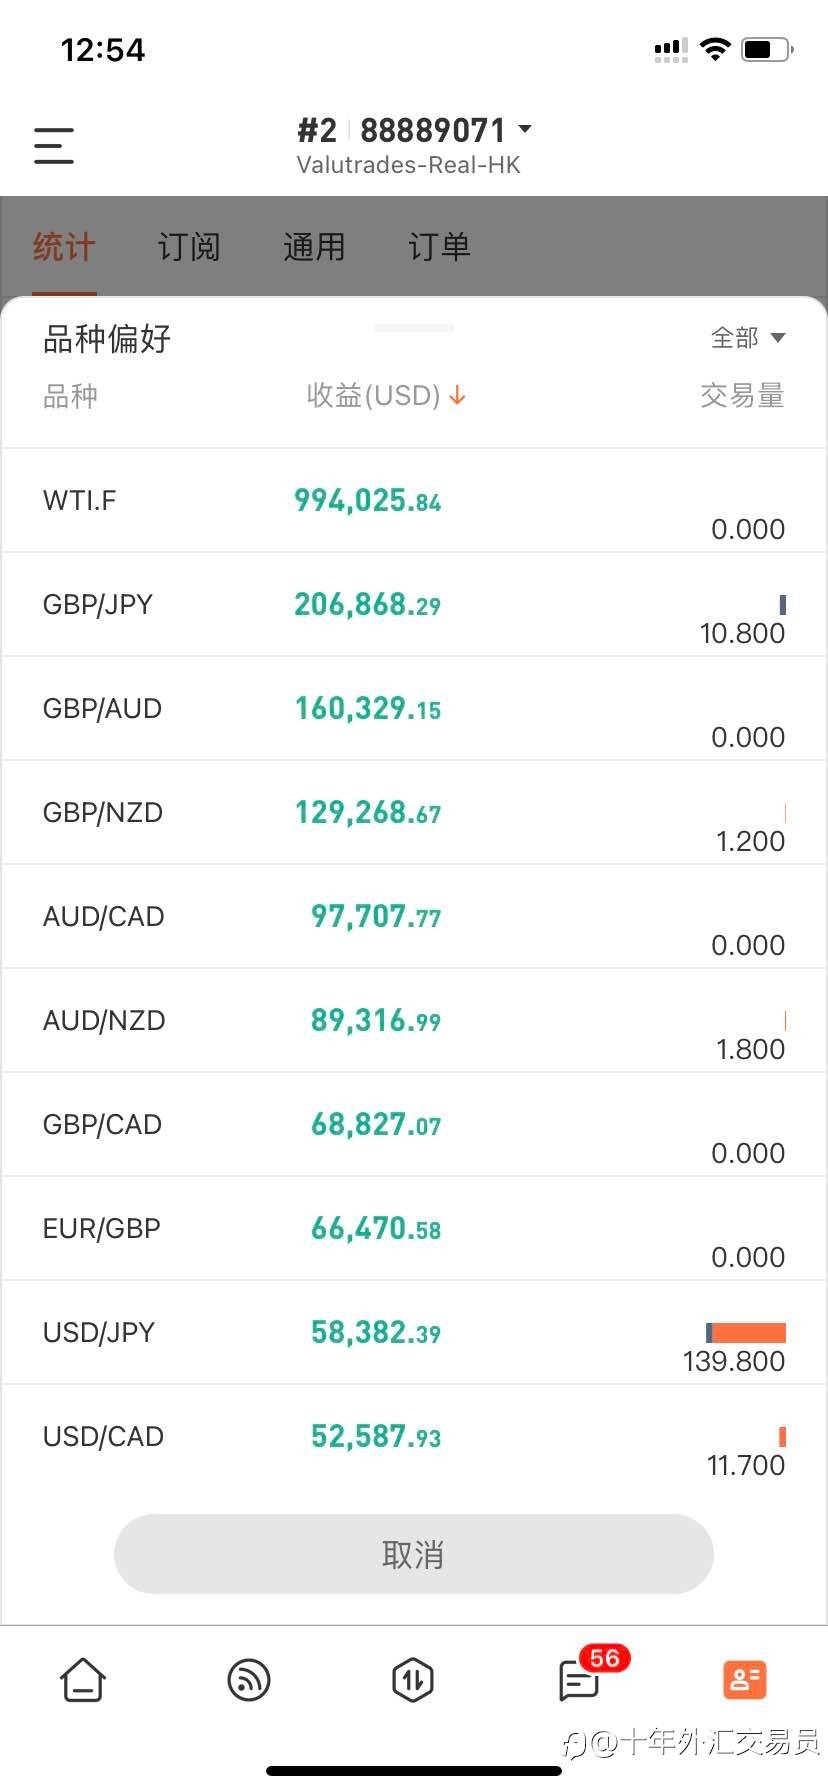This screenshot has height=1792, width=828.
Task: Open the orange account profile icon
Action: (x=744, y=1680)
